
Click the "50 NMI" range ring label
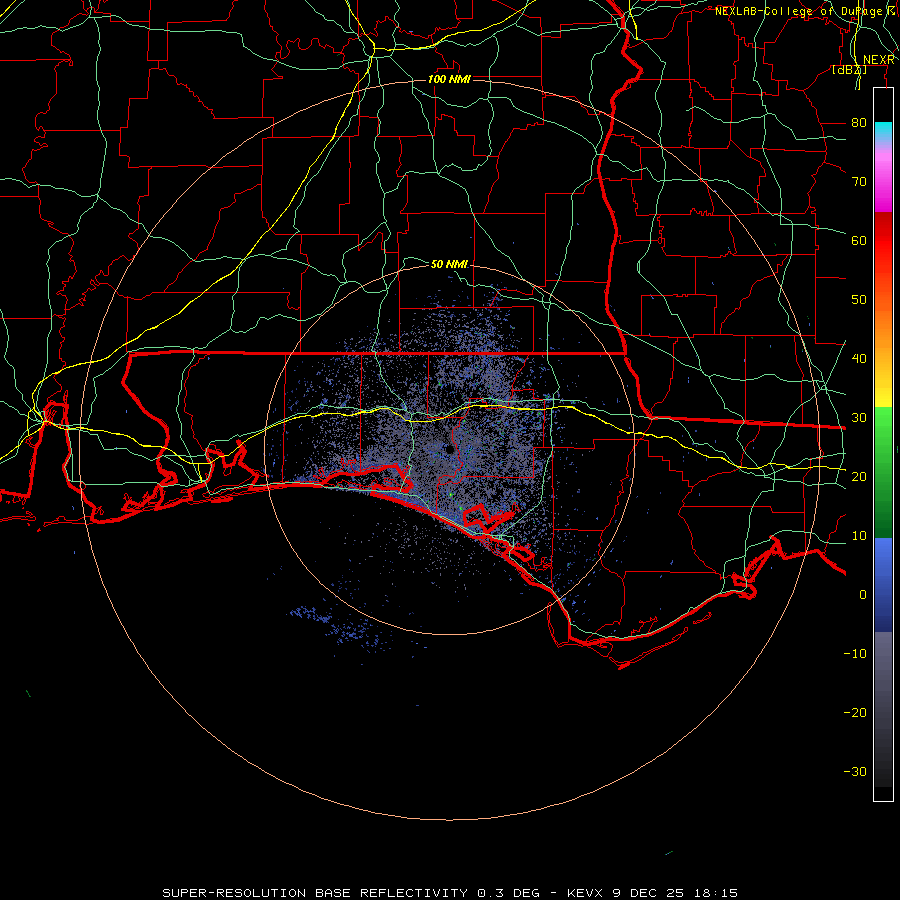pos(449,264)
